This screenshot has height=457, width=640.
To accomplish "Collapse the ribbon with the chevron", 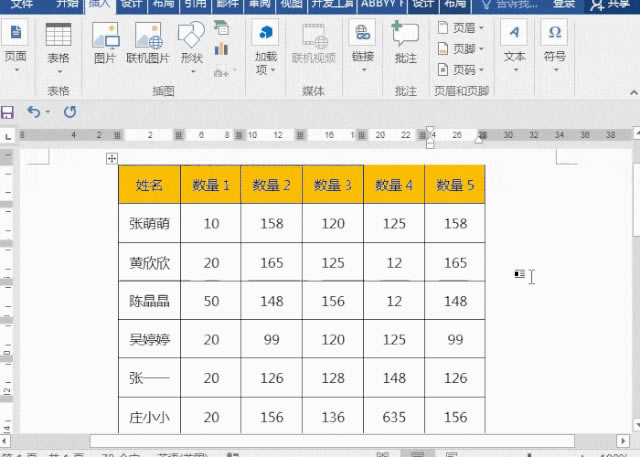I will [x=633, y=92].
